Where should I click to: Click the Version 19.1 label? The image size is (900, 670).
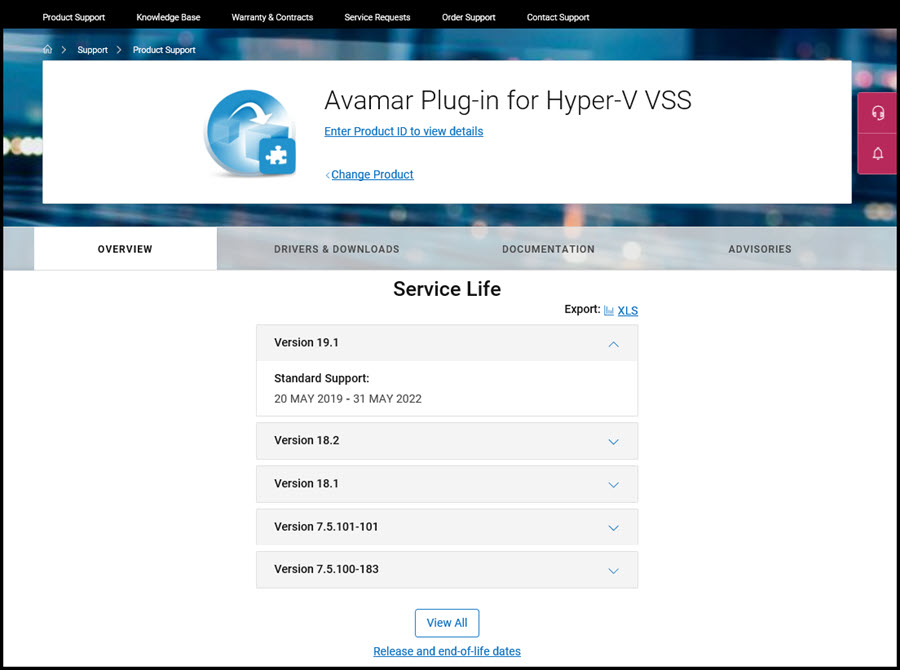coord(307,342)
